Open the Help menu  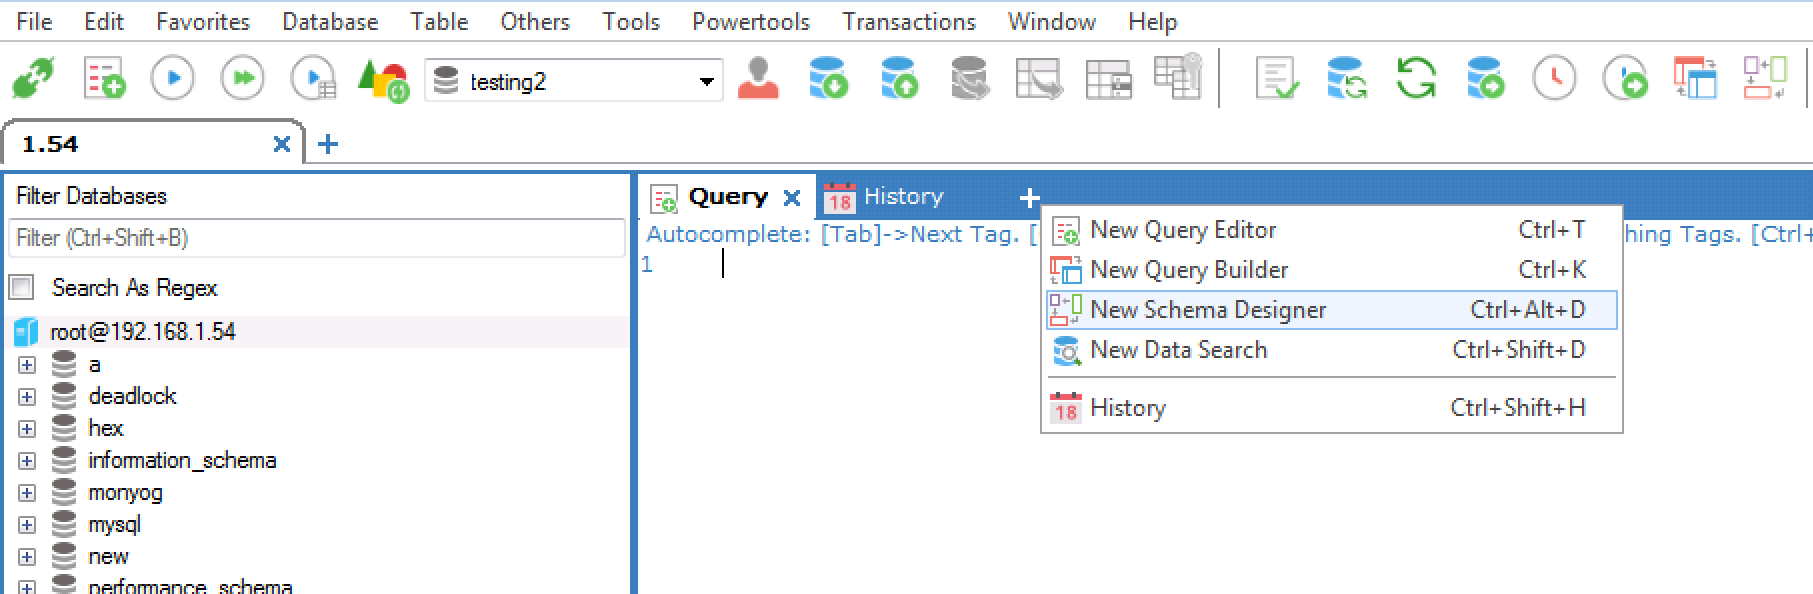1153,21
